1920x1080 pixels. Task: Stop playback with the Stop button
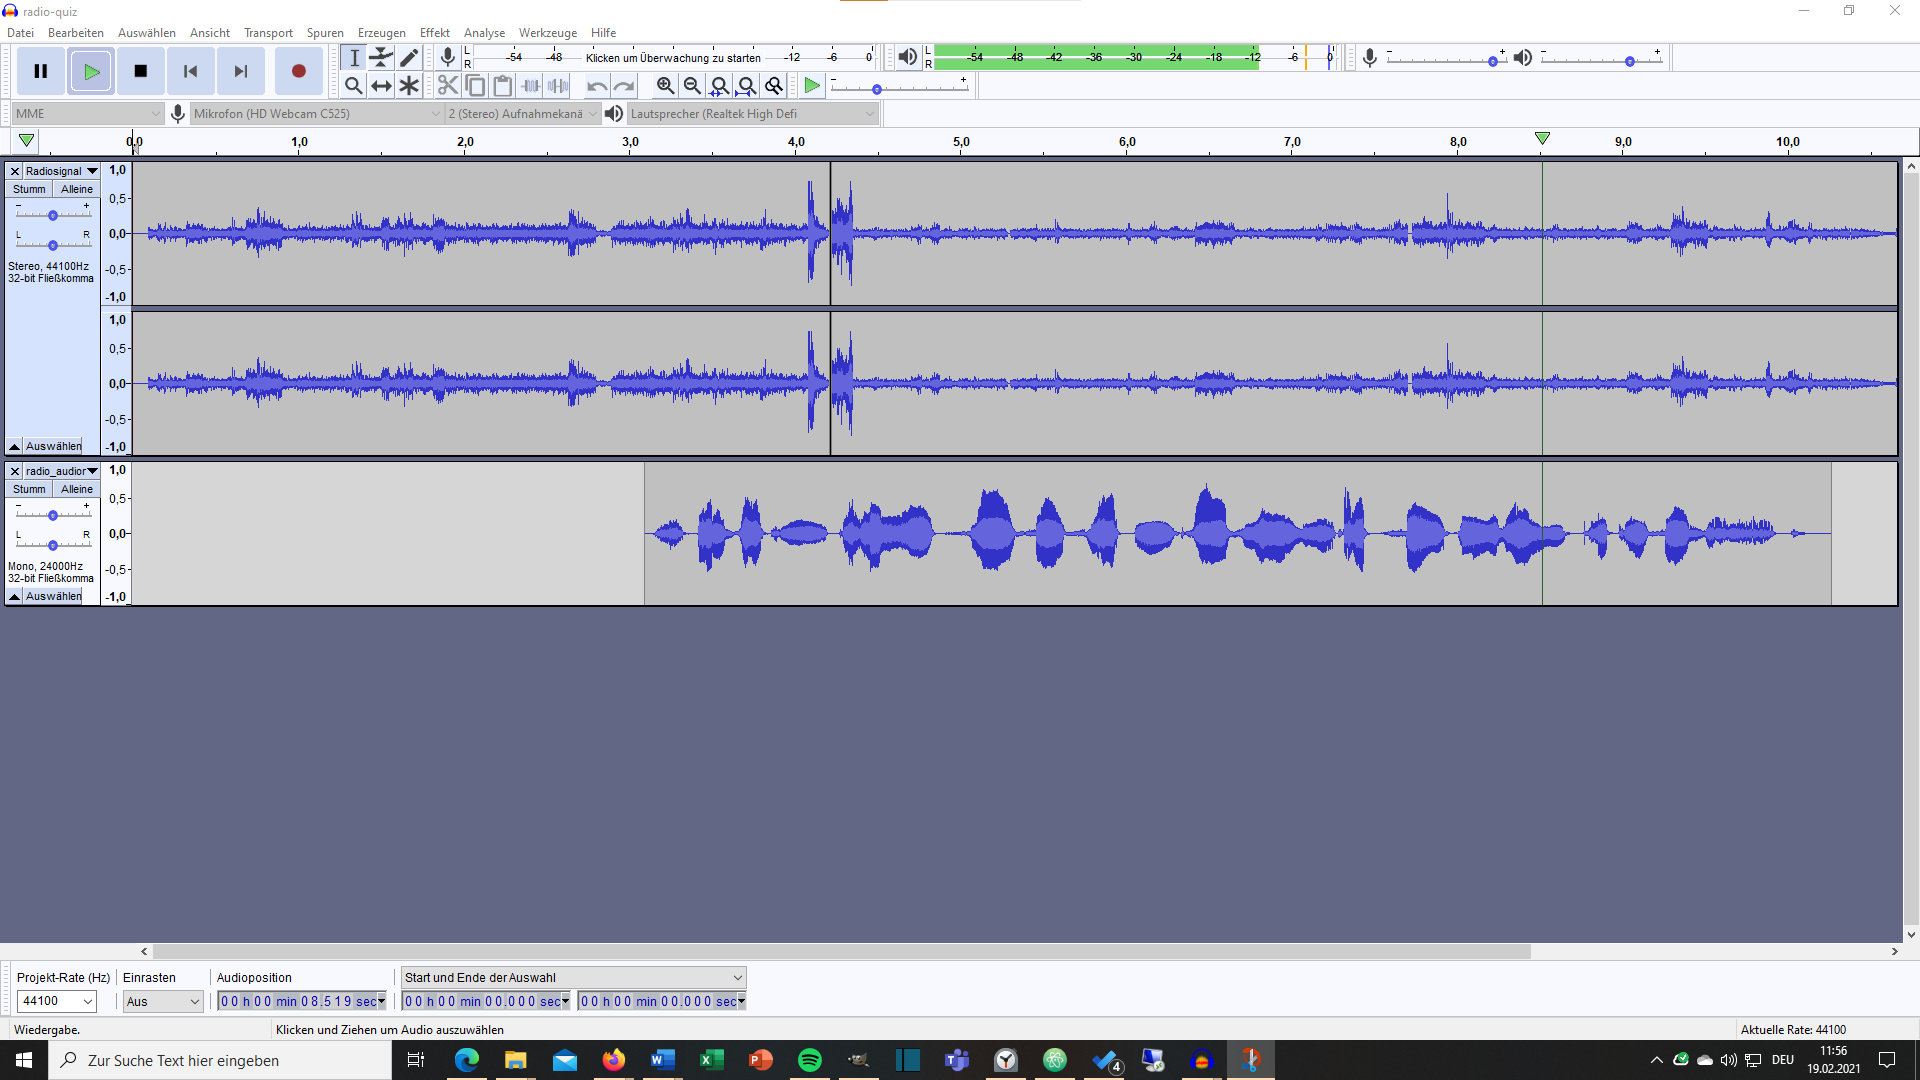point(141,71)
